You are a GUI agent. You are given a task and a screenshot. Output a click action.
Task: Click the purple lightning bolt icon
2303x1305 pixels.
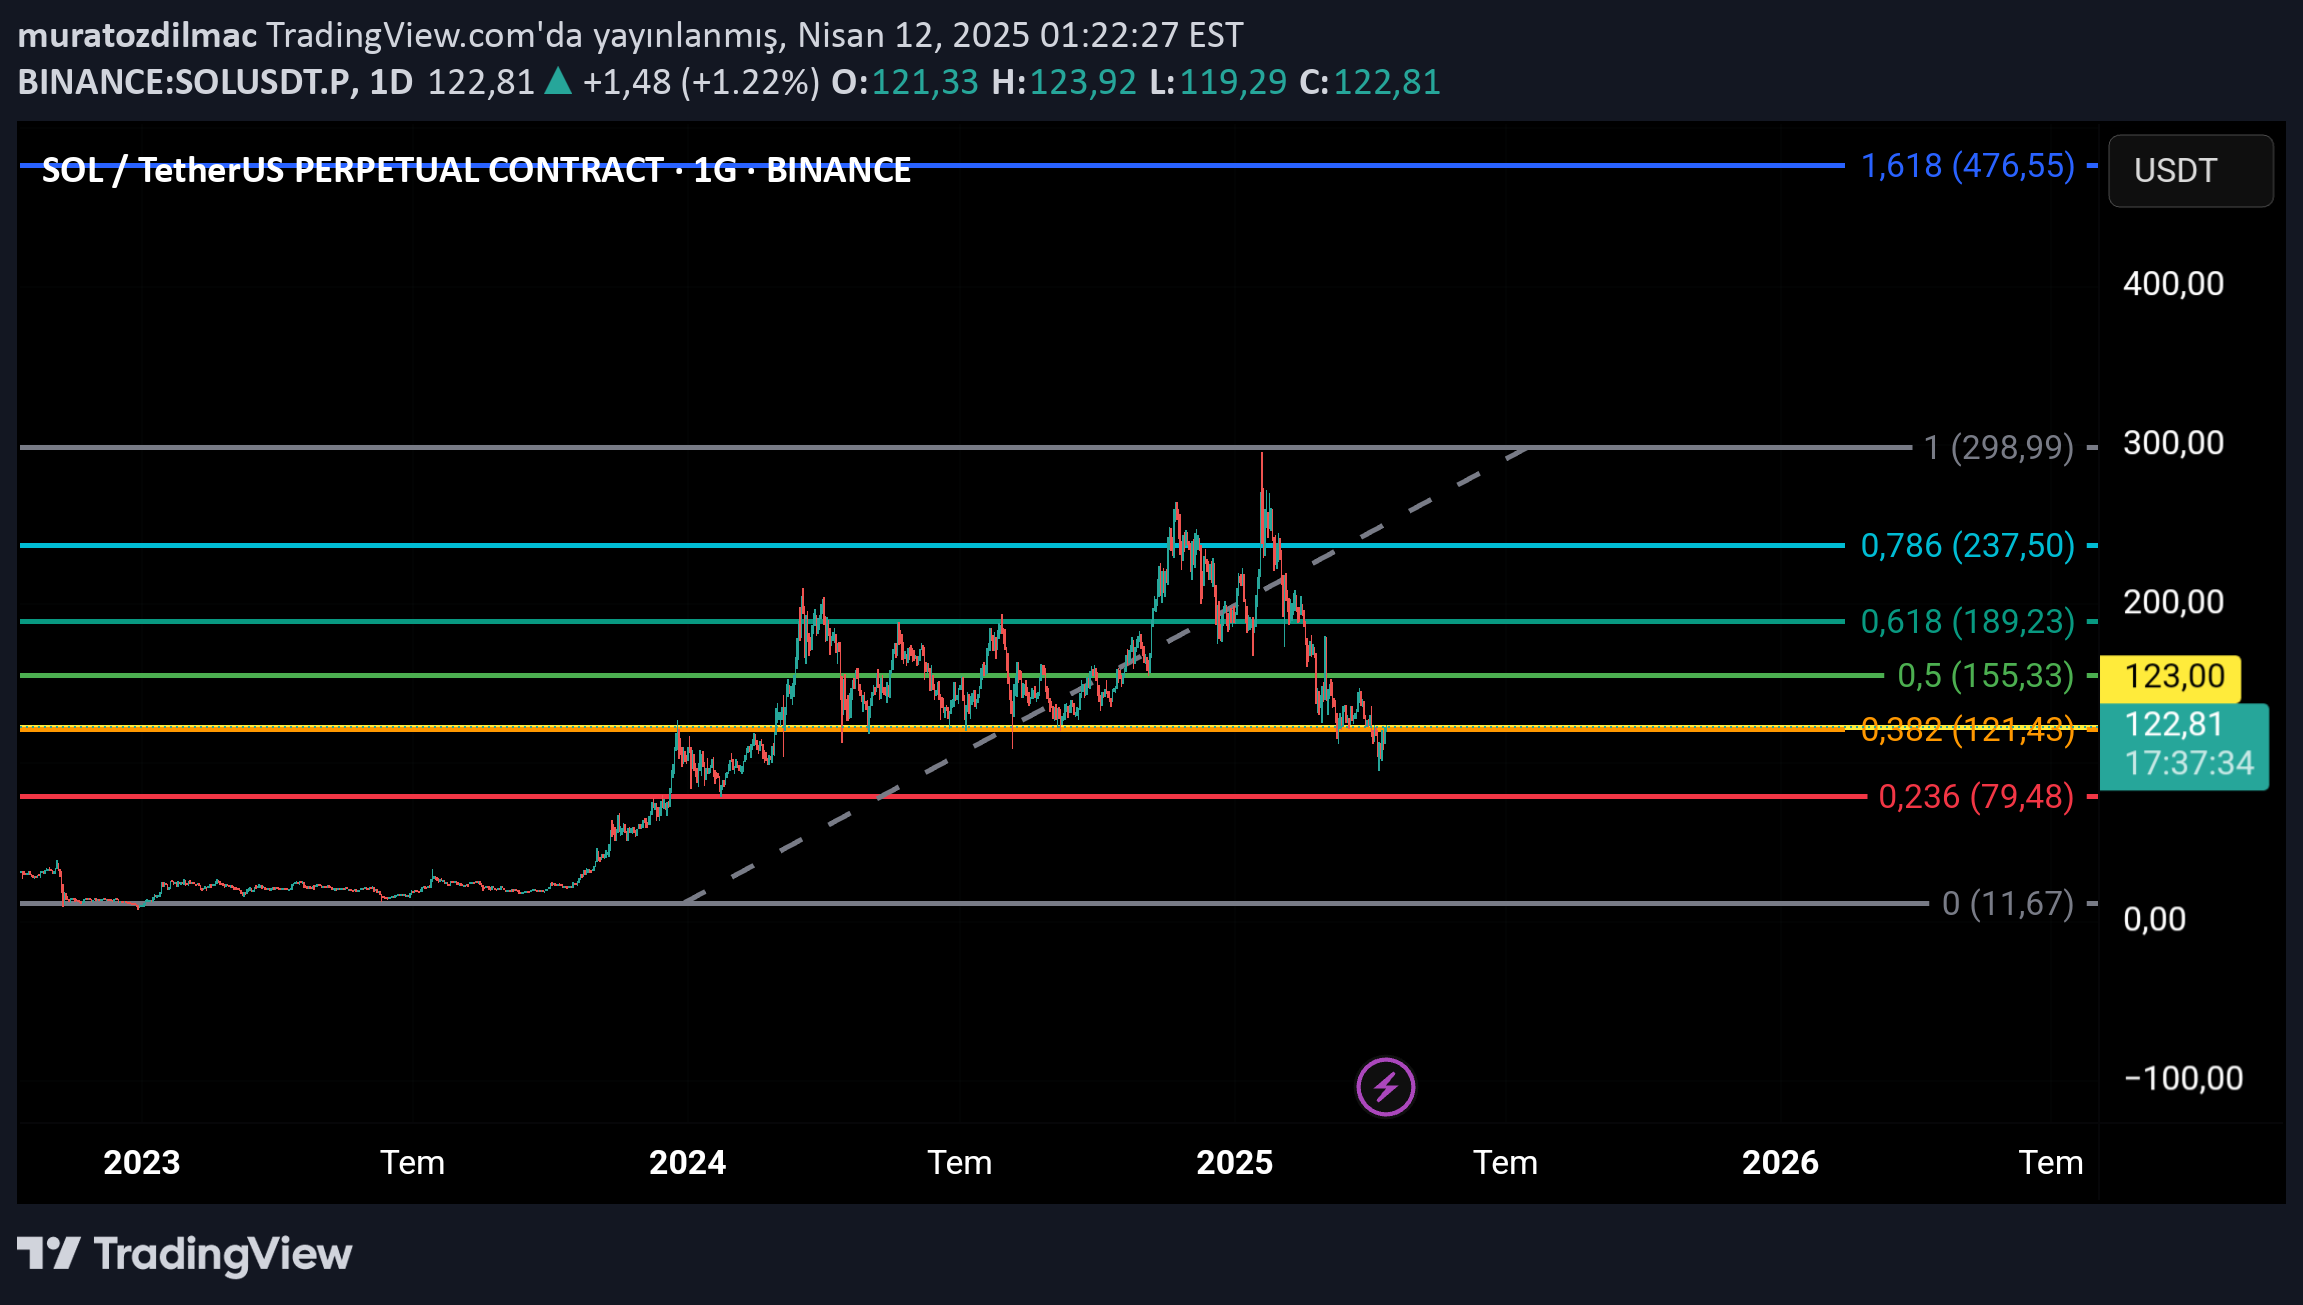coord(1385,1086)
